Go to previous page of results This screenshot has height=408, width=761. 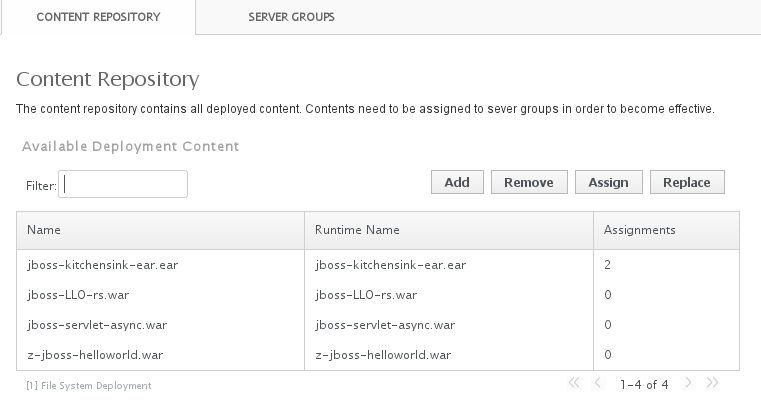coord(597,383)
